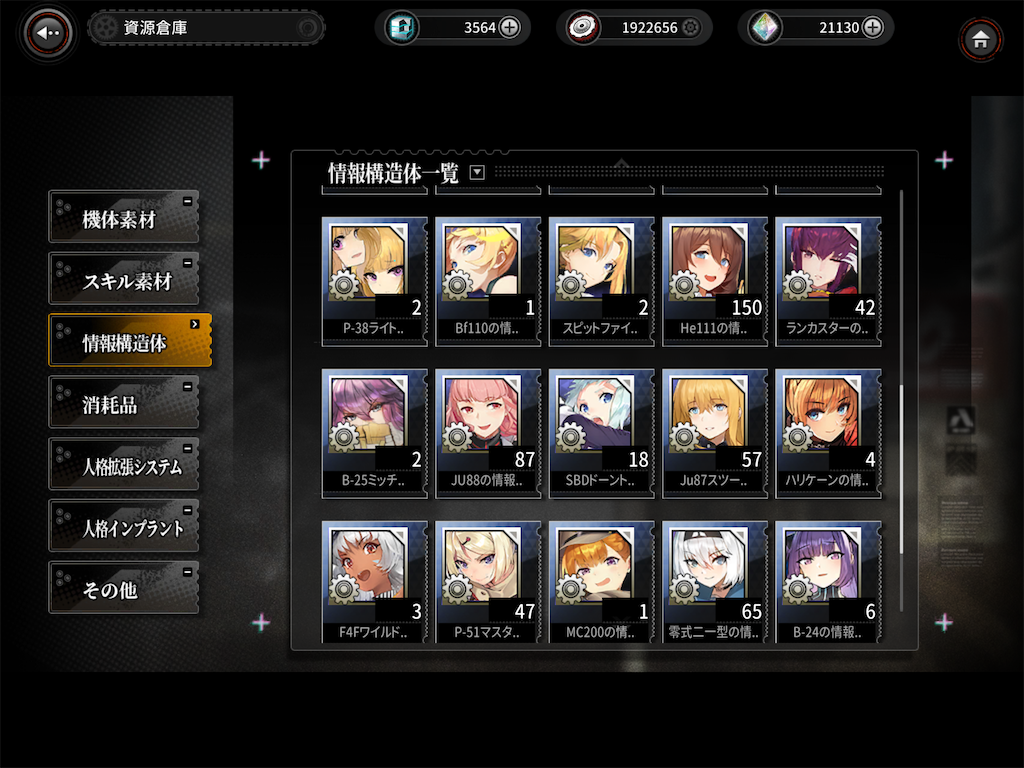Expand the 機体素材 category

coord(124,217)
